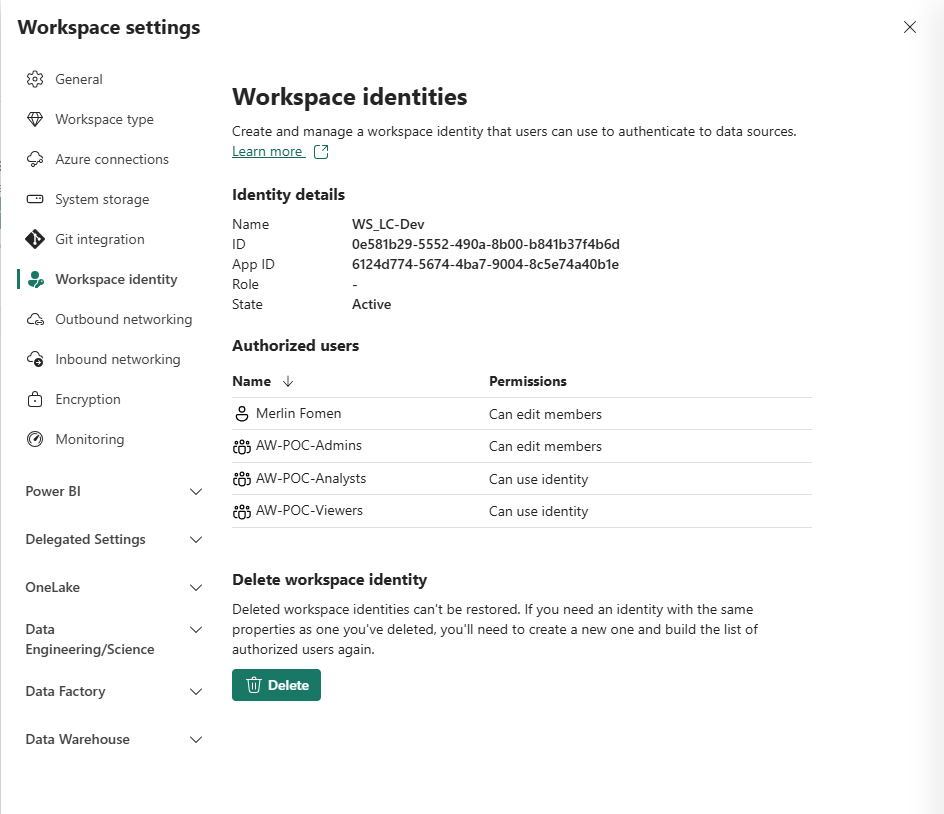Expand Data Engineering/Science chevron
The image size is (944, 814).
(x=196, y=630)
